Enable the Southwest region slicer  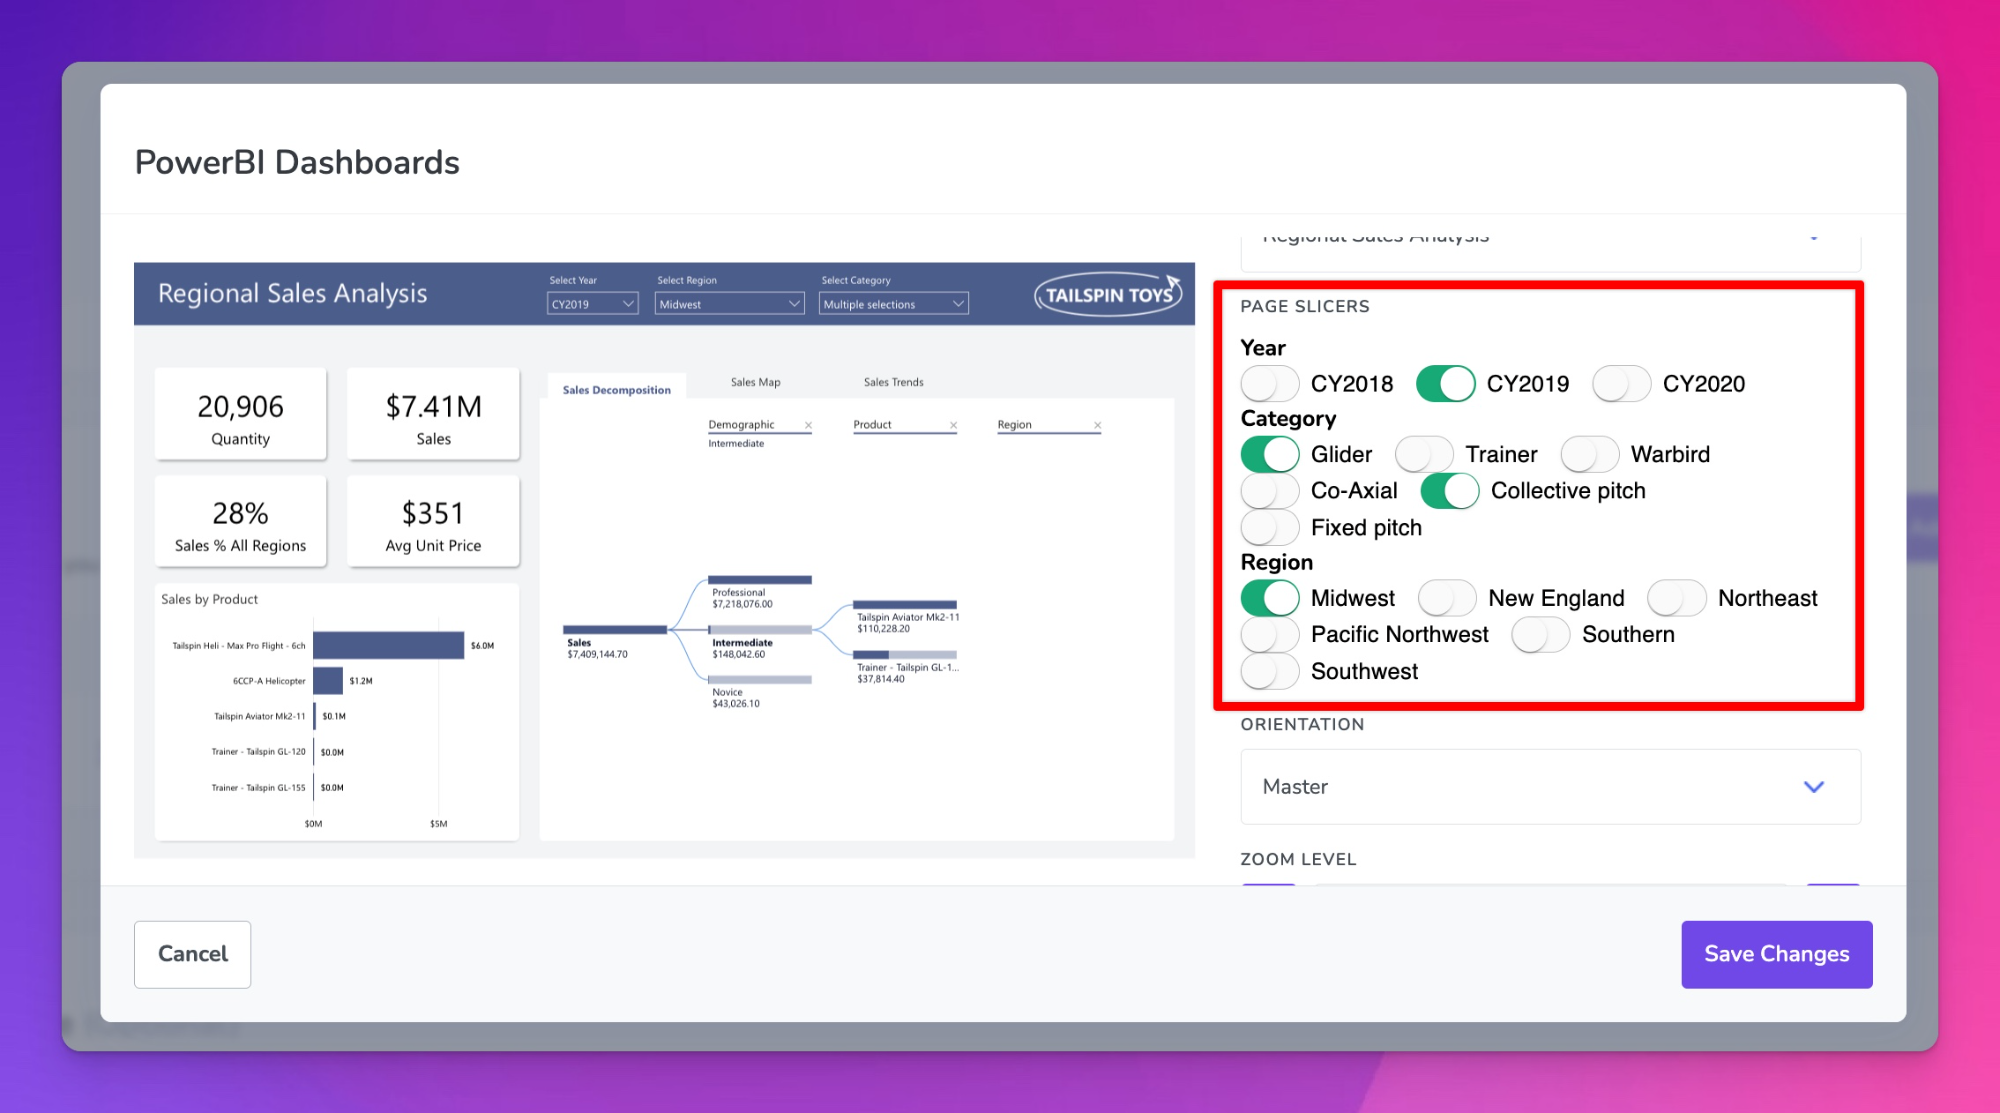click(x=1270, y=671)
